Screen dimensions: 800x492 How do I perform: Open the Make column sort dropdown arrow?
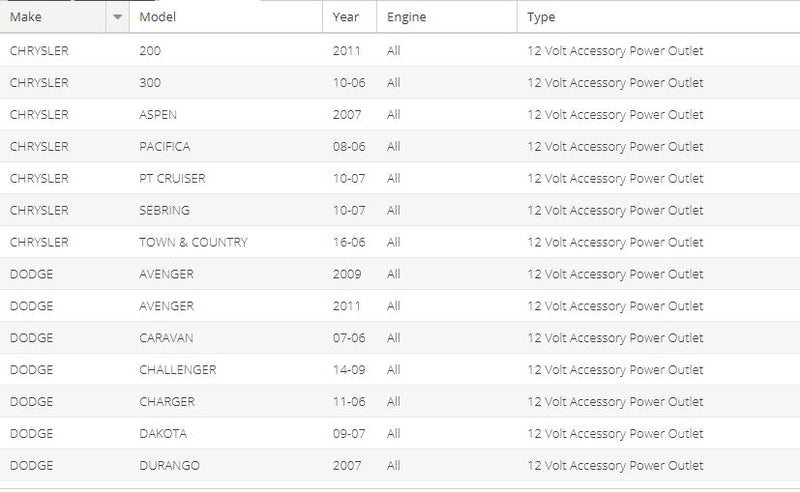point(117,17)
